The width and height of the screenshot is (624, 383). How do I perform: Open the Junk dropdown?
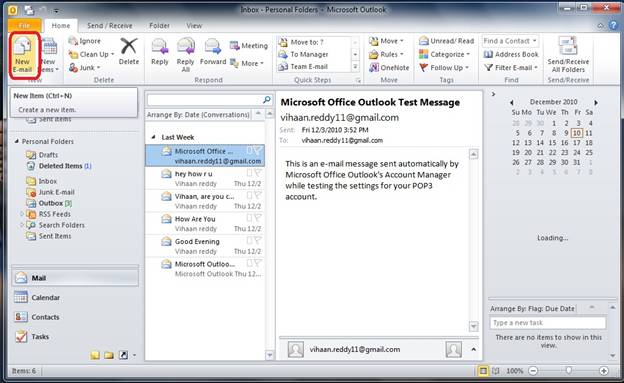pyautogui.click(x=84, y=68)
